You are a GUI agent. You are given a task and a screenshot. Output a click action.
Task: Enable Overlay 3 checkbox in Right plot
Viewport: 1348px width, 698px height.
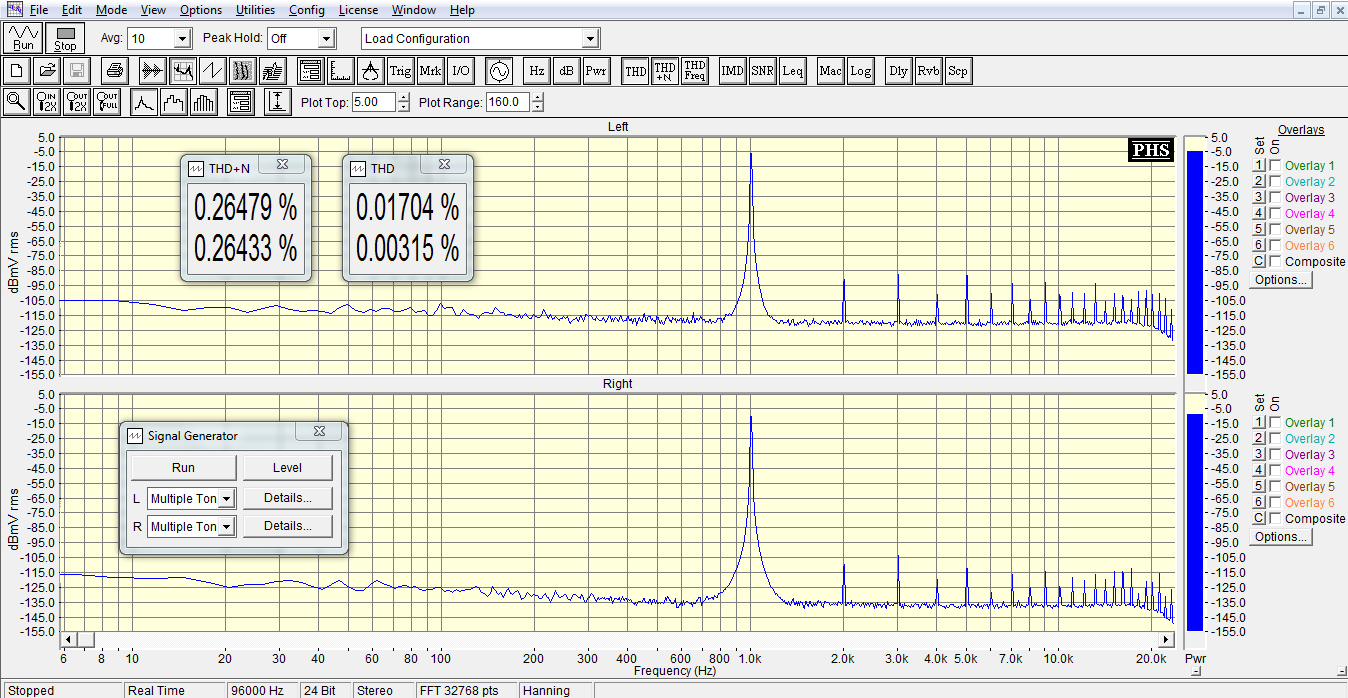point(1275,455)
